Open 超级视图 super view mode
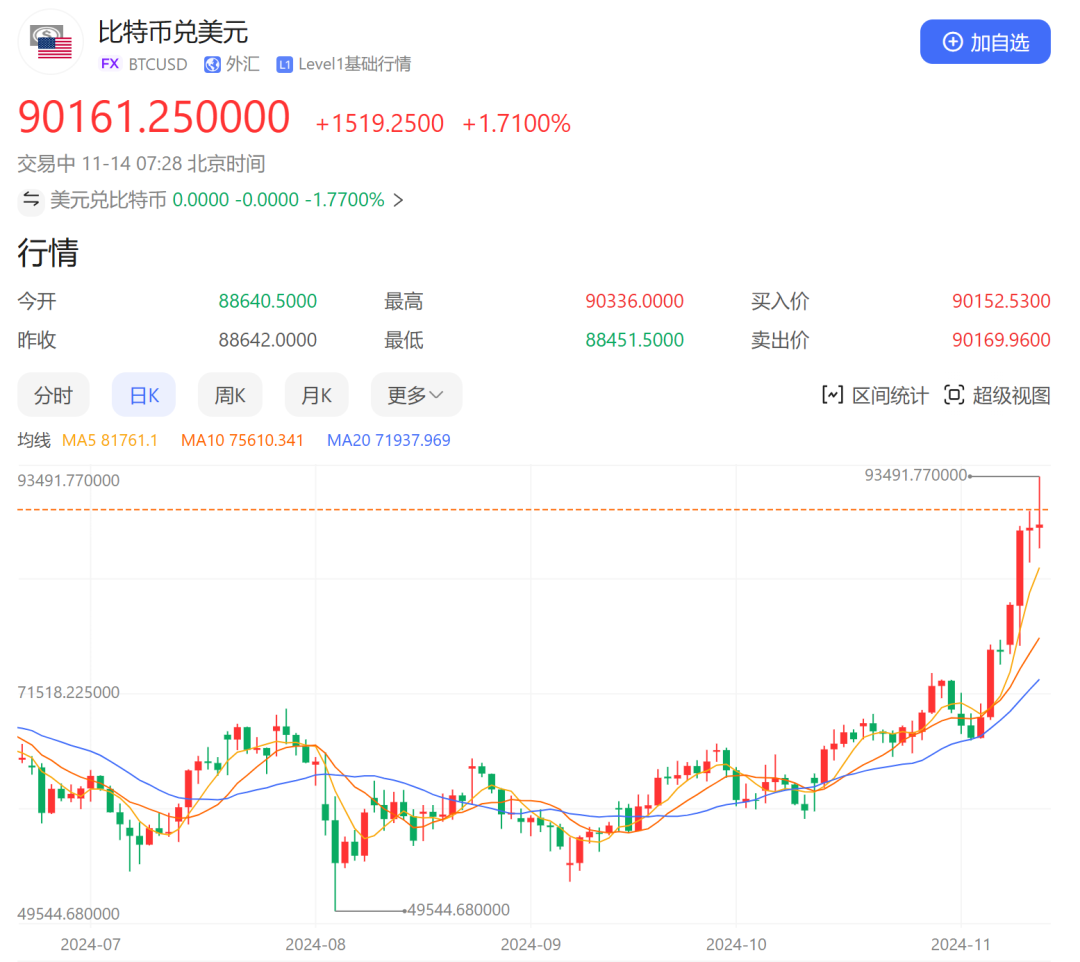 (998, 395)
